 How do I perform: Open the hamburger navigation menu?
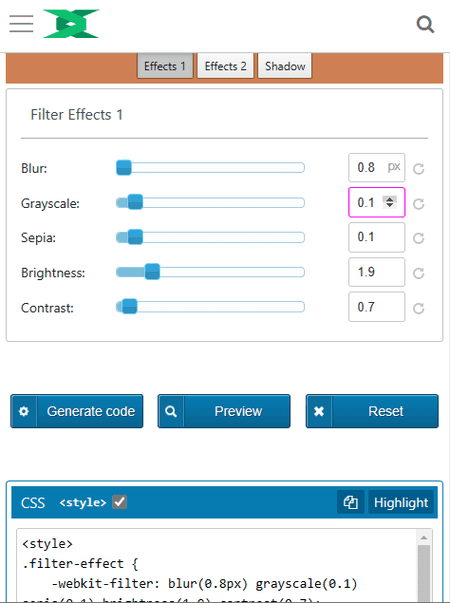[21, 24]
